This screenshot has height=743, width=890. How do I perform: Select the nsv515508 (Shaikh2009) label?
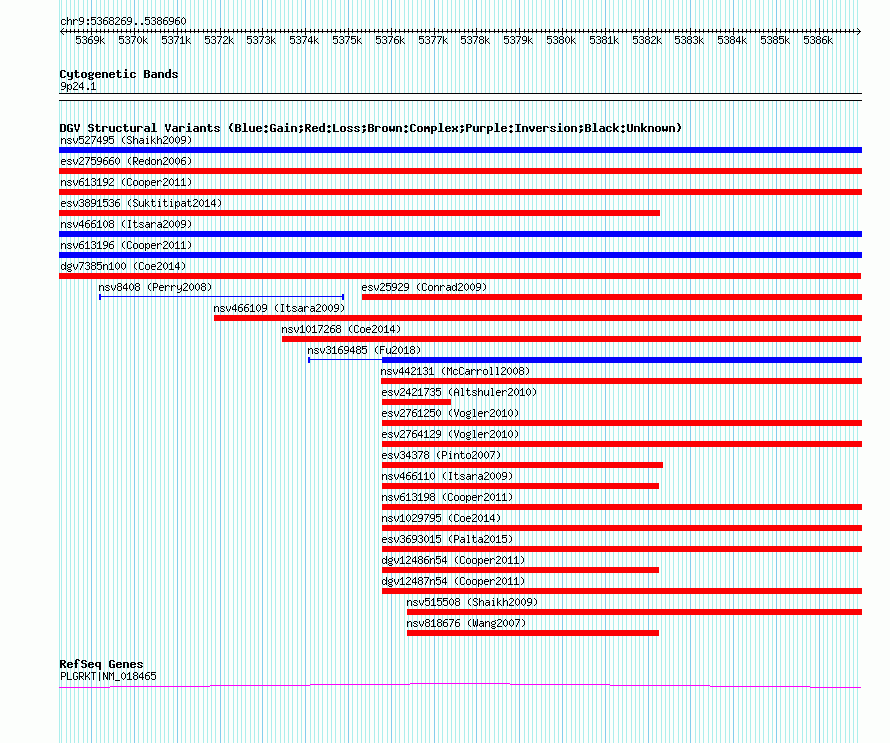472,602
